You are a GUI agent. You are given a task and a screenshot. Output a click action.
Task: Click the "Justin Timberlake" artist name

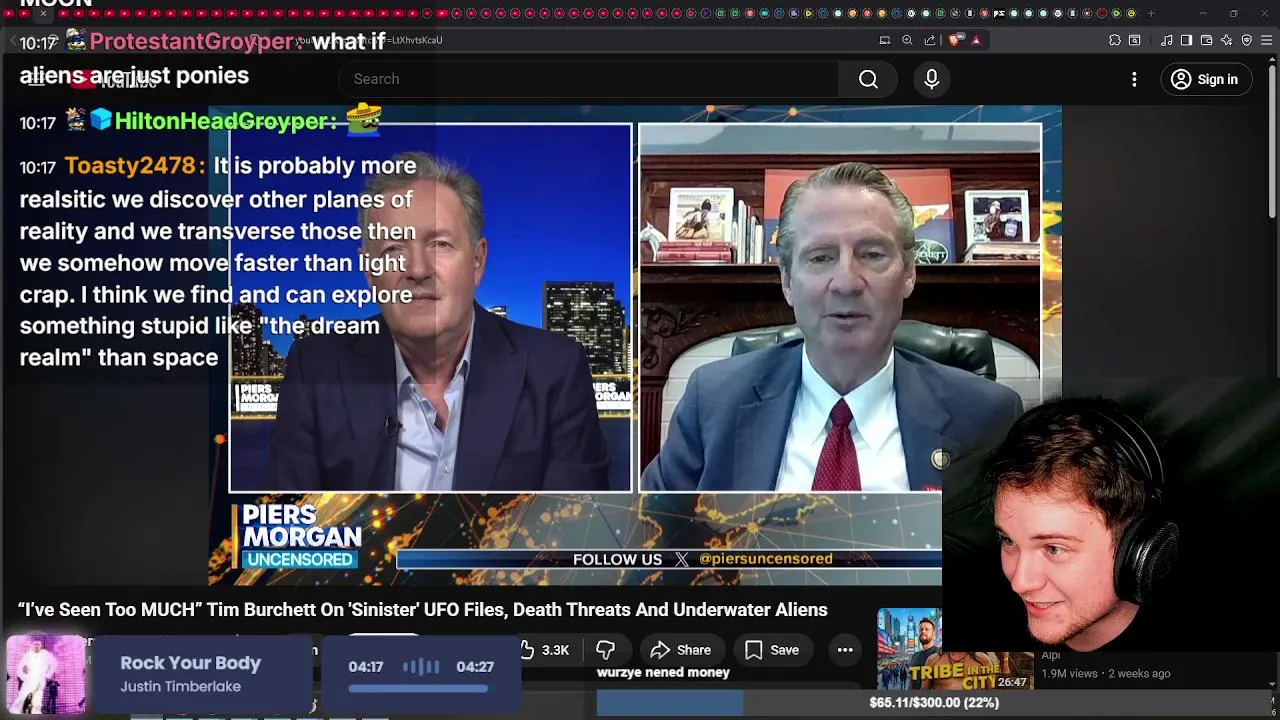180,686
